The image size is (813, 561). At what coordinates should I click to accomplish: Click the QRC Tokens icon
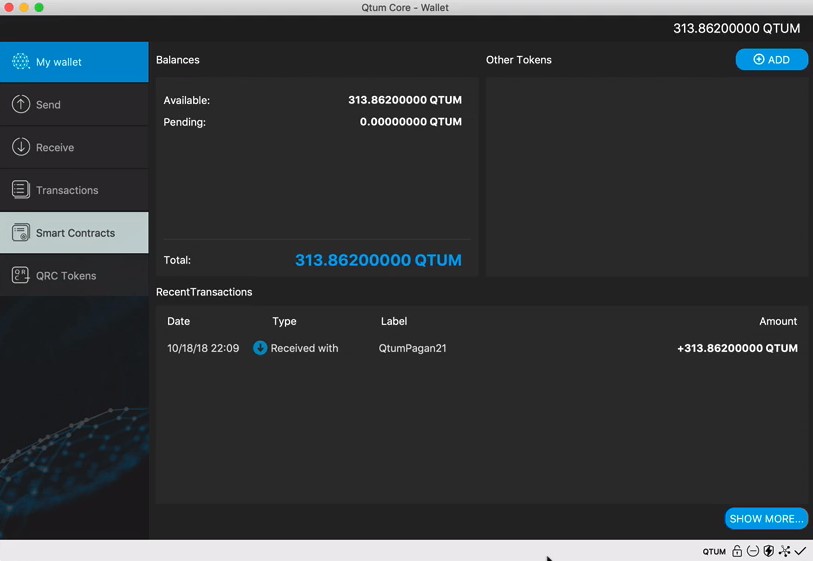coord(21,275)
